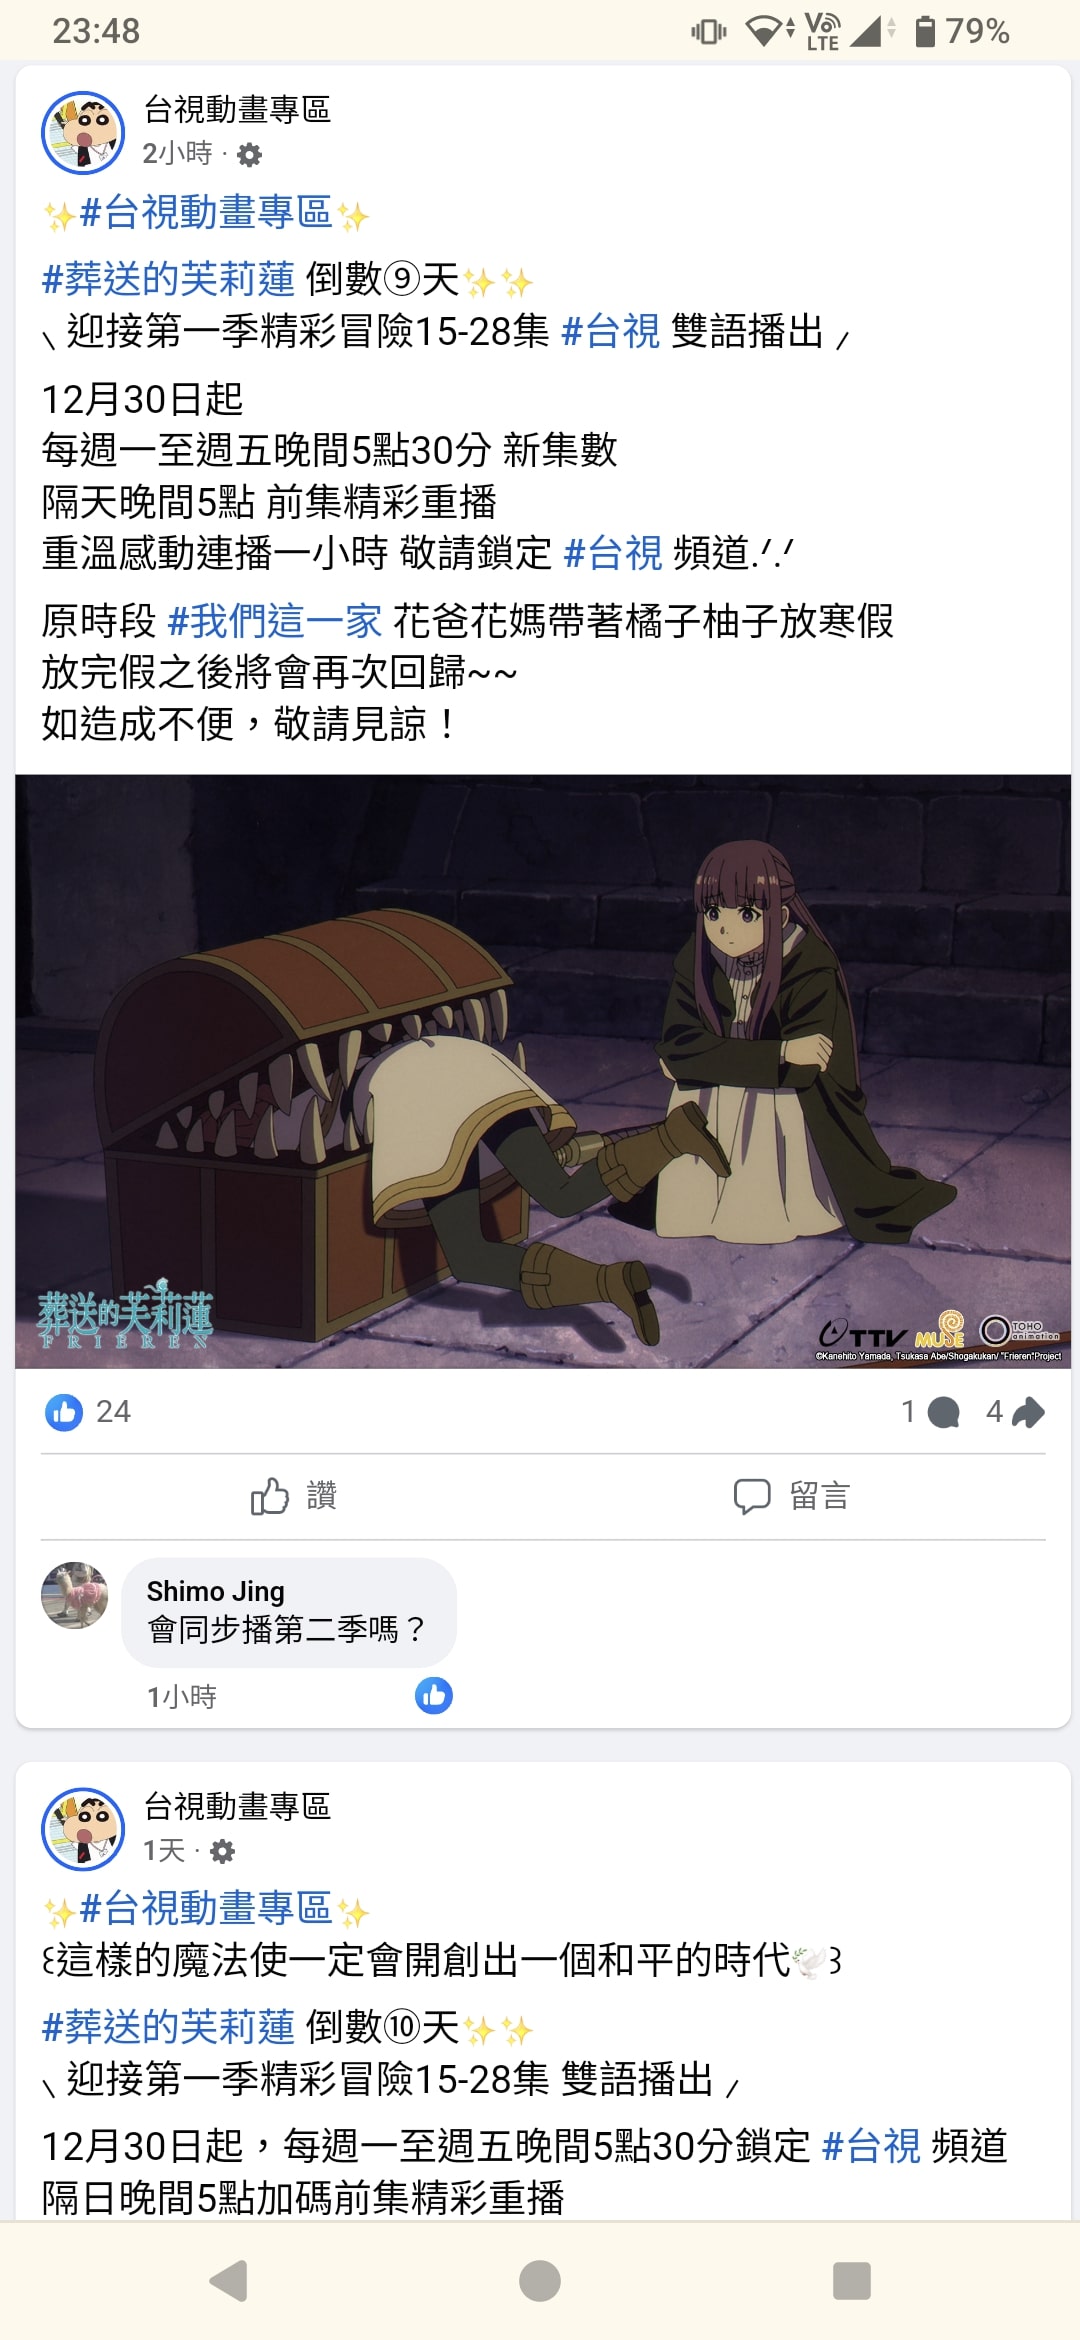Open the #葬送的芙莉蓮 hashtag in first post
The height and width of the screenshot is (2340, 1080).
(168, 279)
